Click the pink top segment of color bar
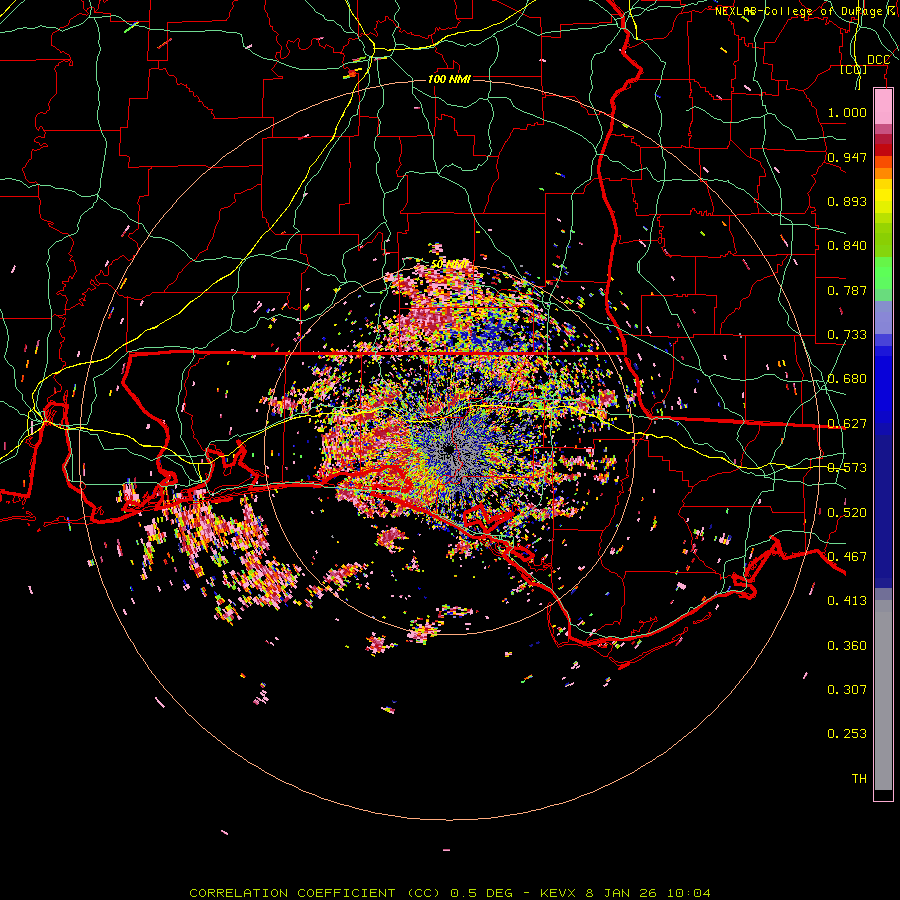 coord(883,107)
